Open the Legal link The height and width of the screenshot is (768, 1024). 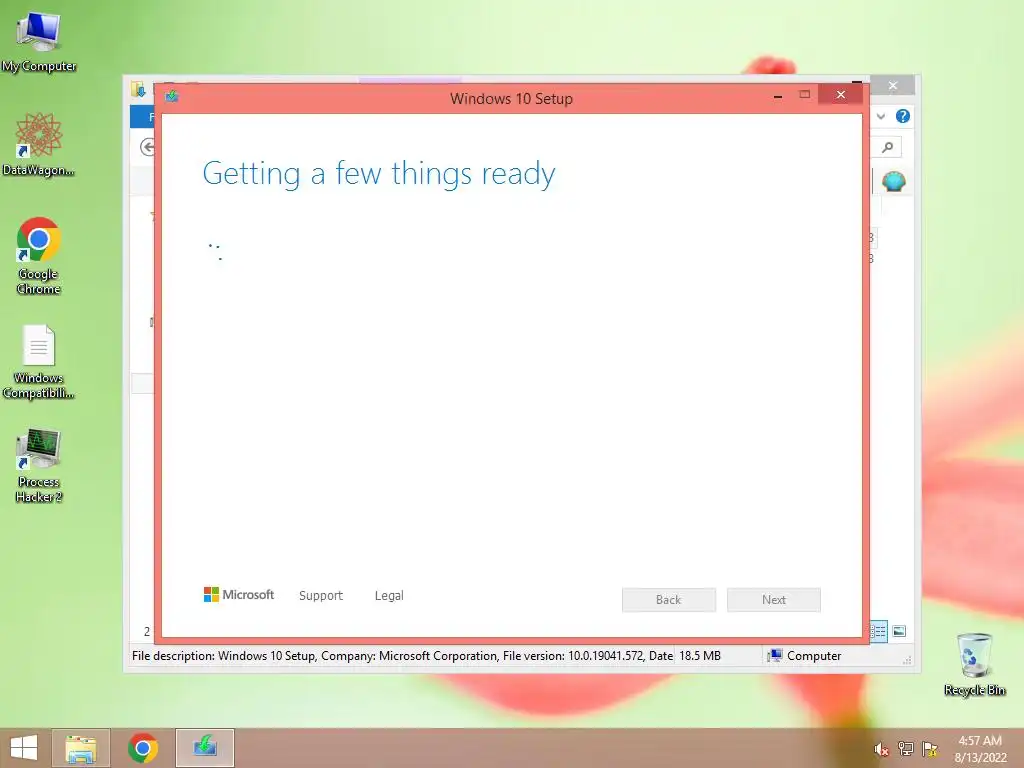pyautogui.click(x=389, y=596)
